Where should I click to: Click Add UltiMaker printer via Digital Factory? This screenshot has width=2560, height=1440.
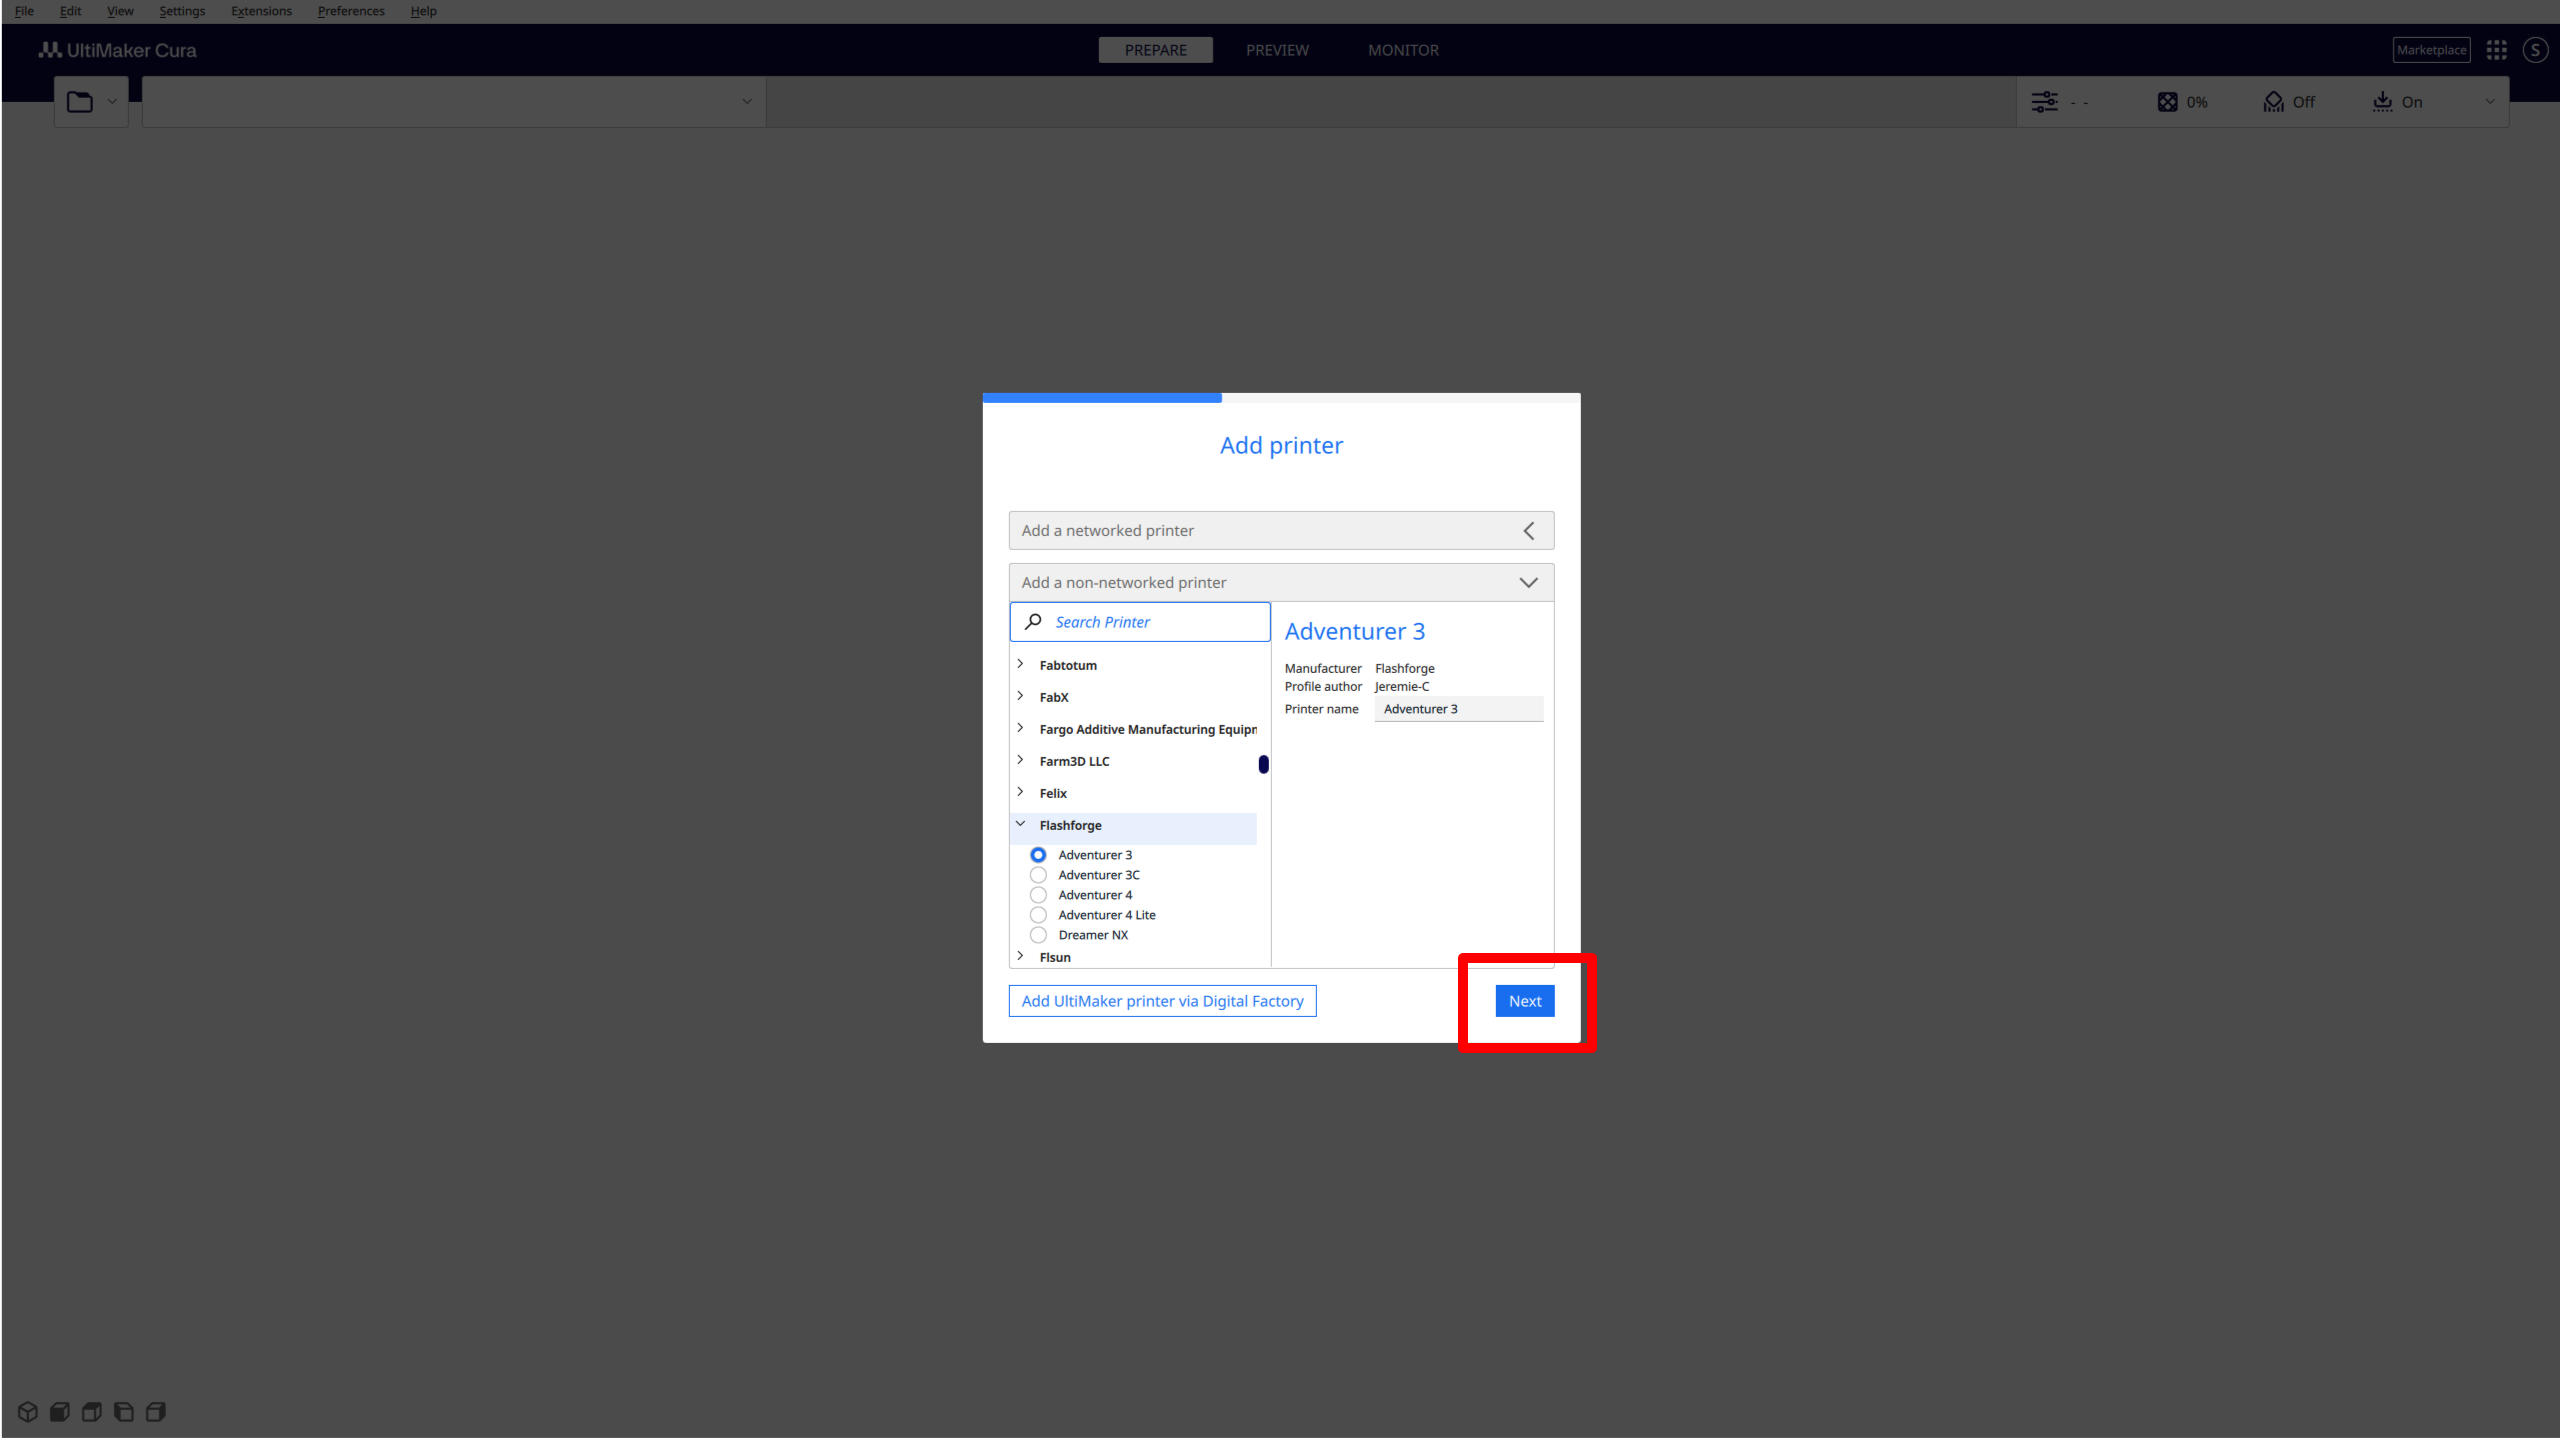tap(1162, 1000)
